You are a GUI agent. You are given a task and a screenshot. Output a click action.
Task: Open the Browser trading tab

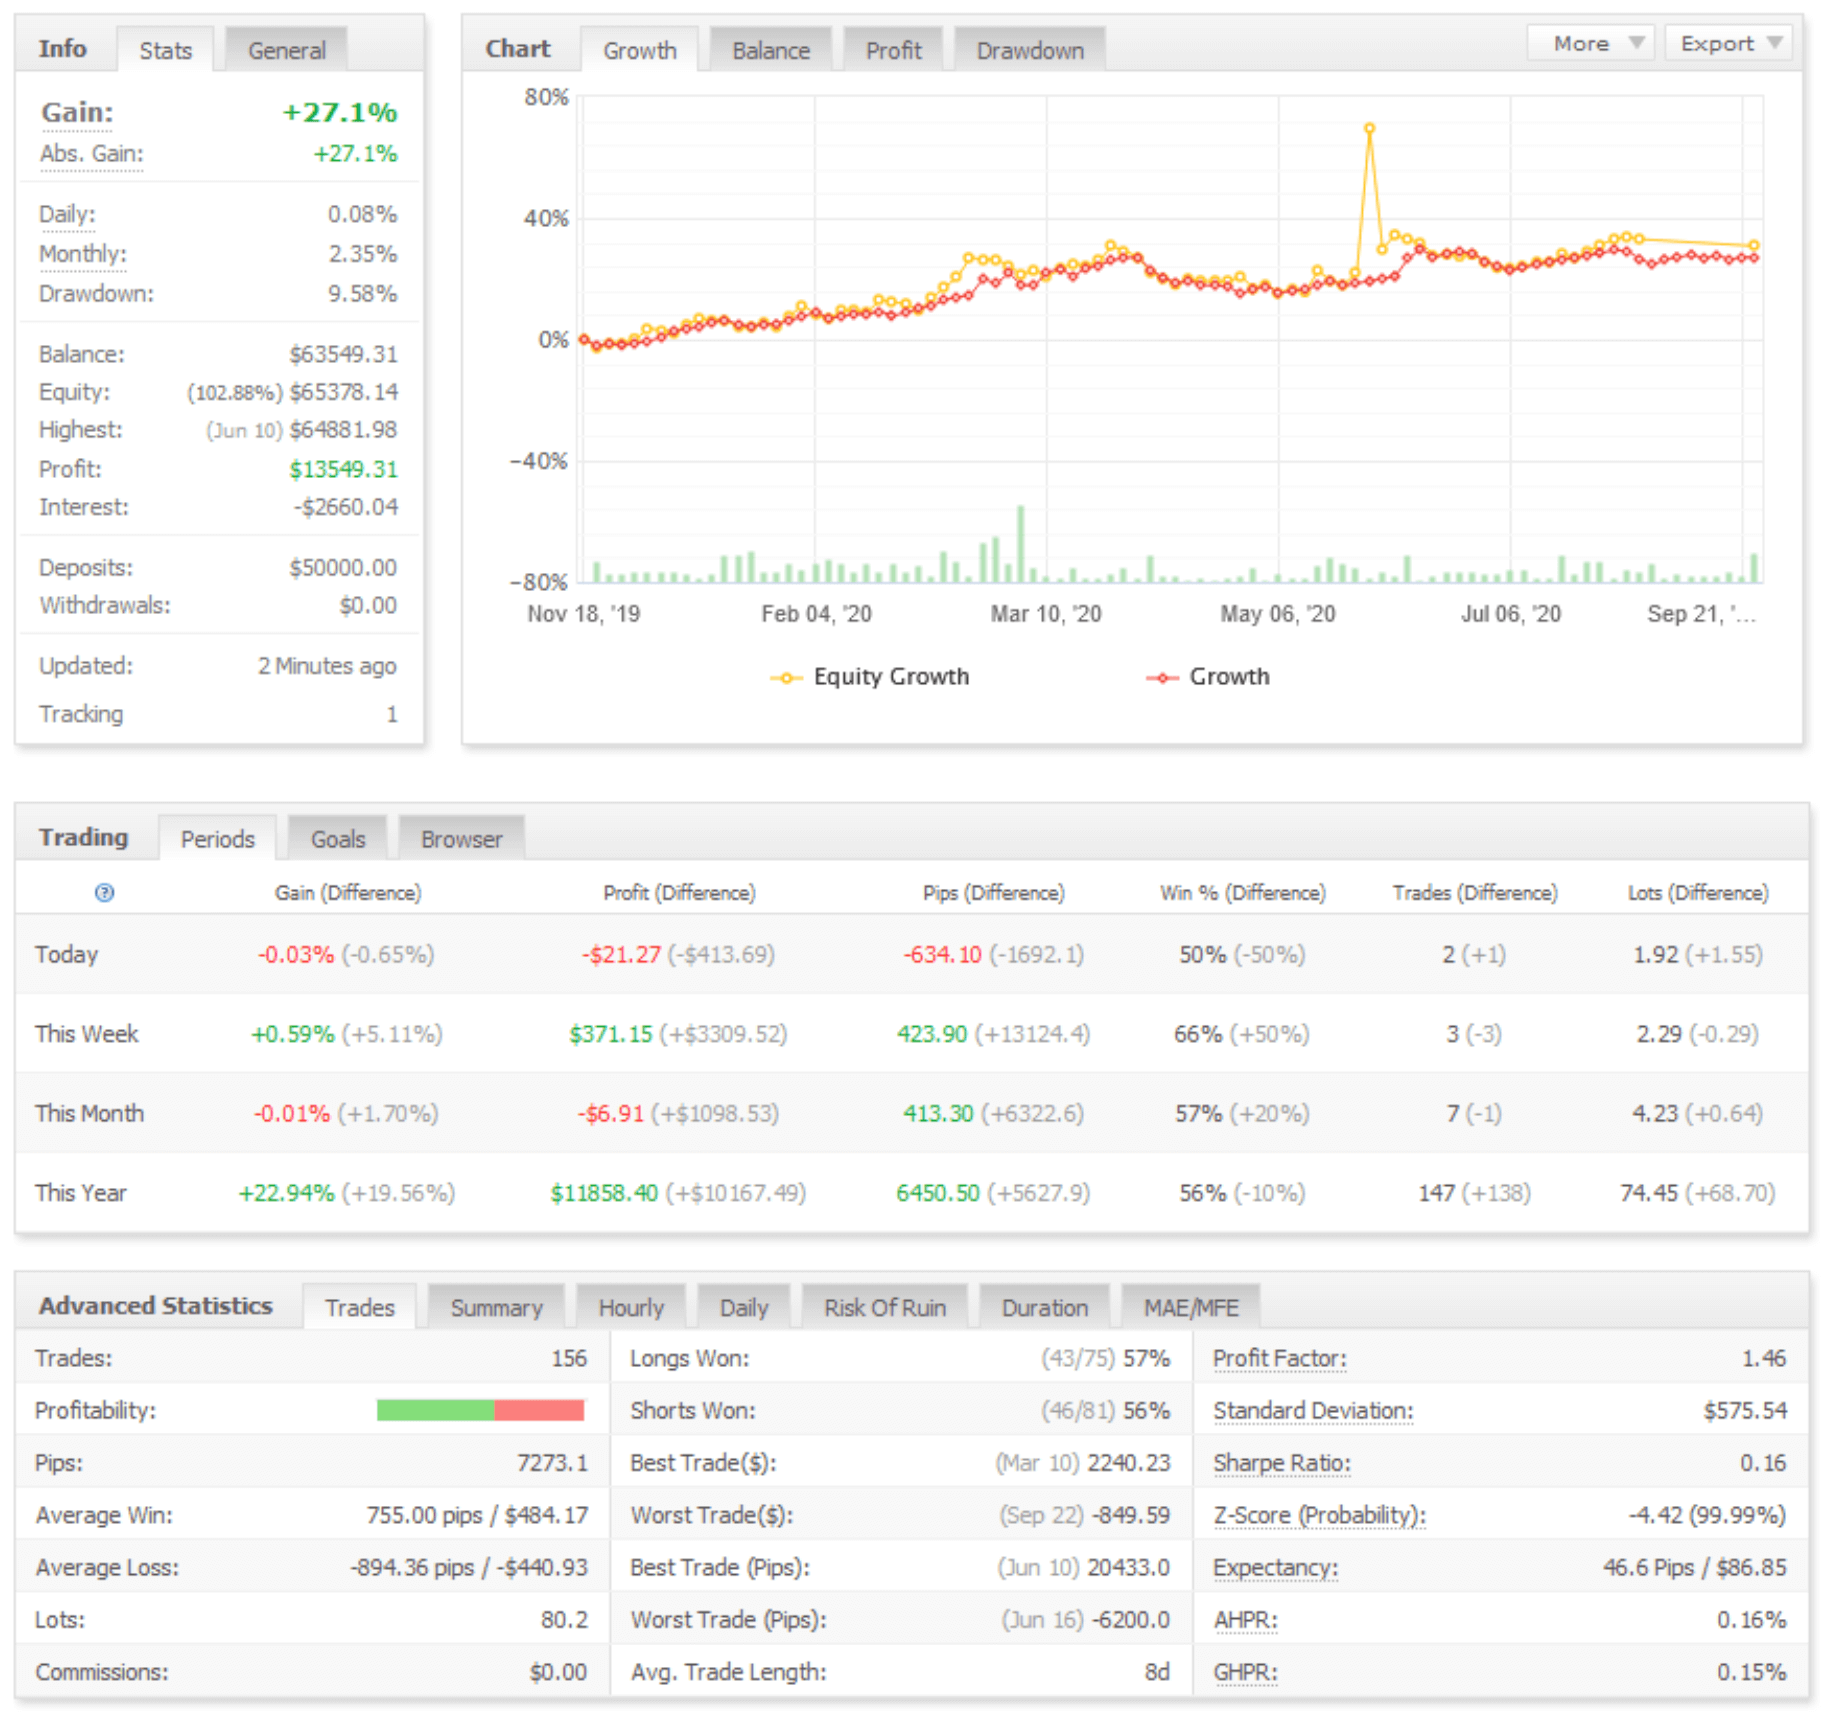tap(461, 839)
